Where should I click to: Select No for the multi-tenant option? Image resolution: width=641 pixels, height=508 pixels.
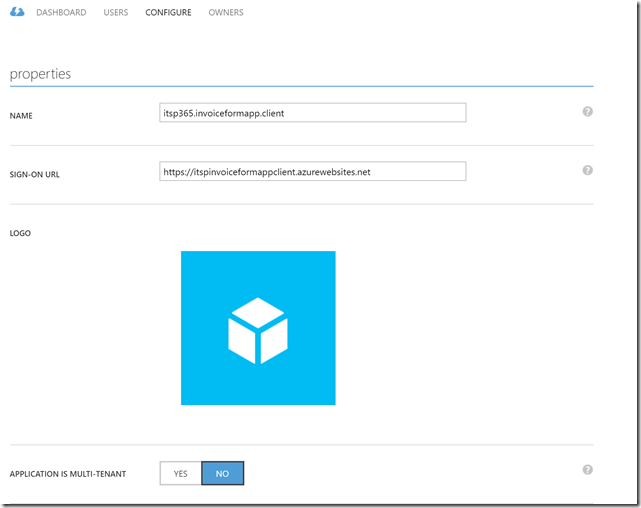223,473
